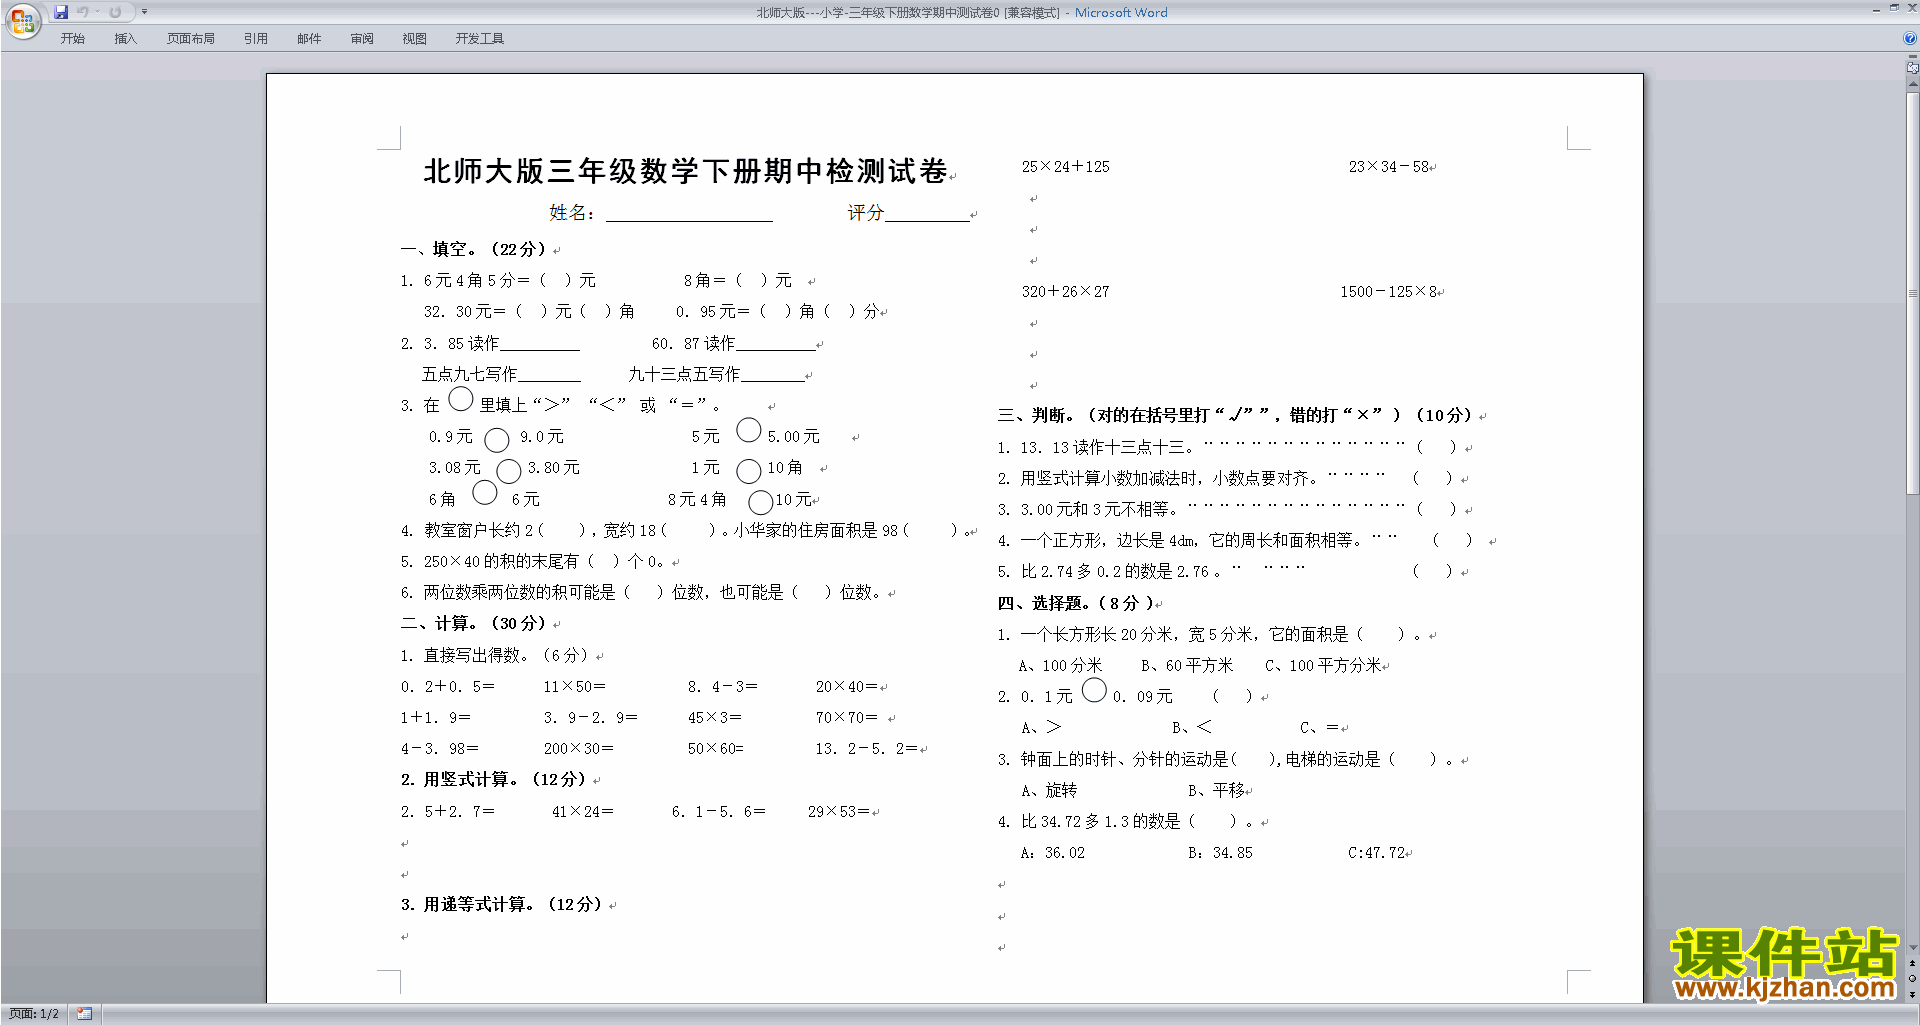Click the 评分 score label

[x=866, y=213]
